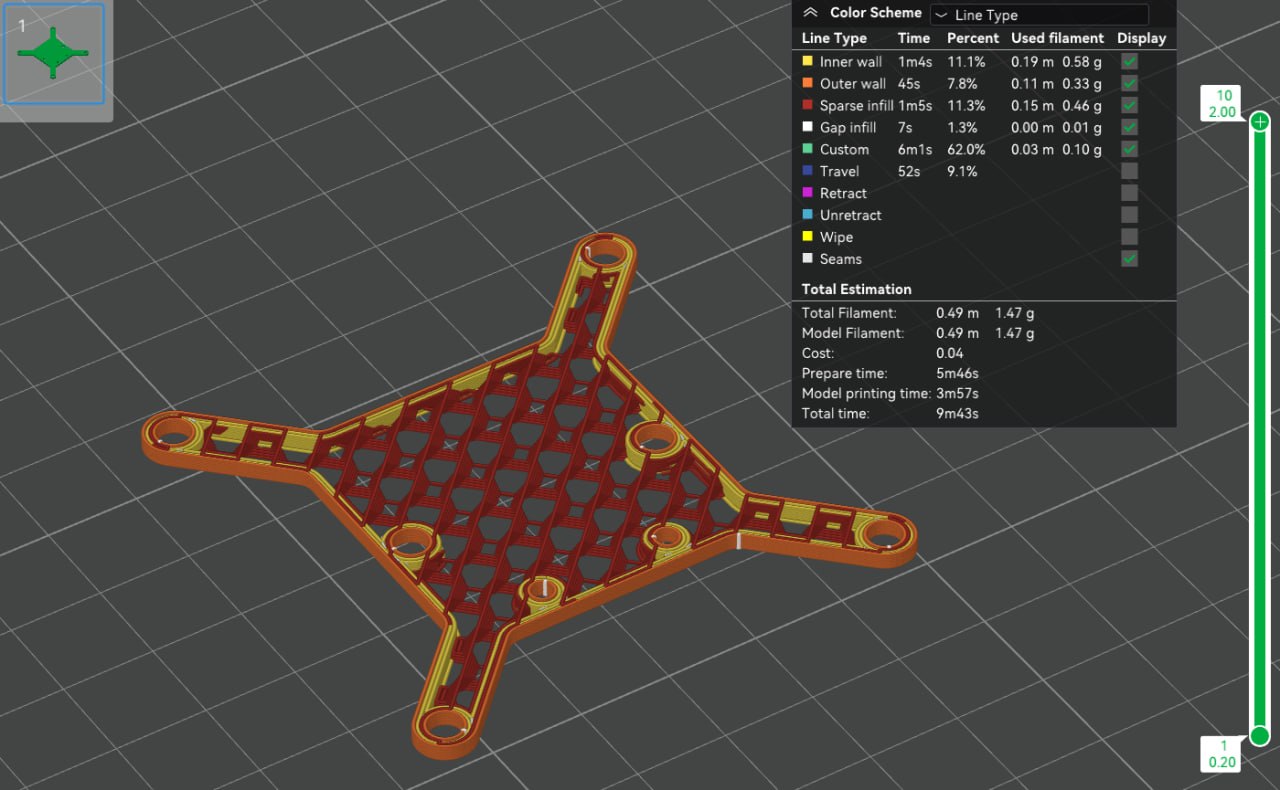Viewport: 1280px width, 790px height.
Task: Click the Total time value 9m43s
Action: tap(957, 413)
